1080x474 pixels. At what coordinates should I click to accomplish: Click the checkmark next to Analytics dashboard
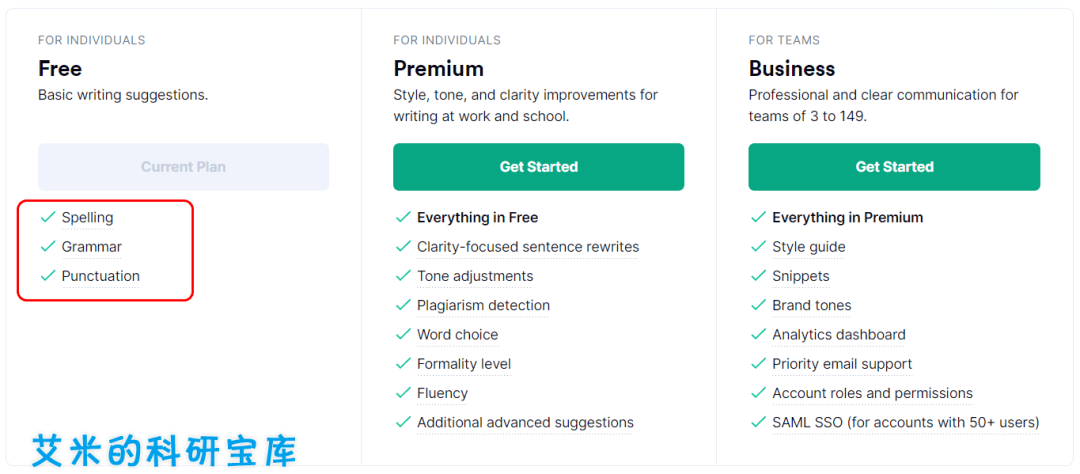[758, 334]
